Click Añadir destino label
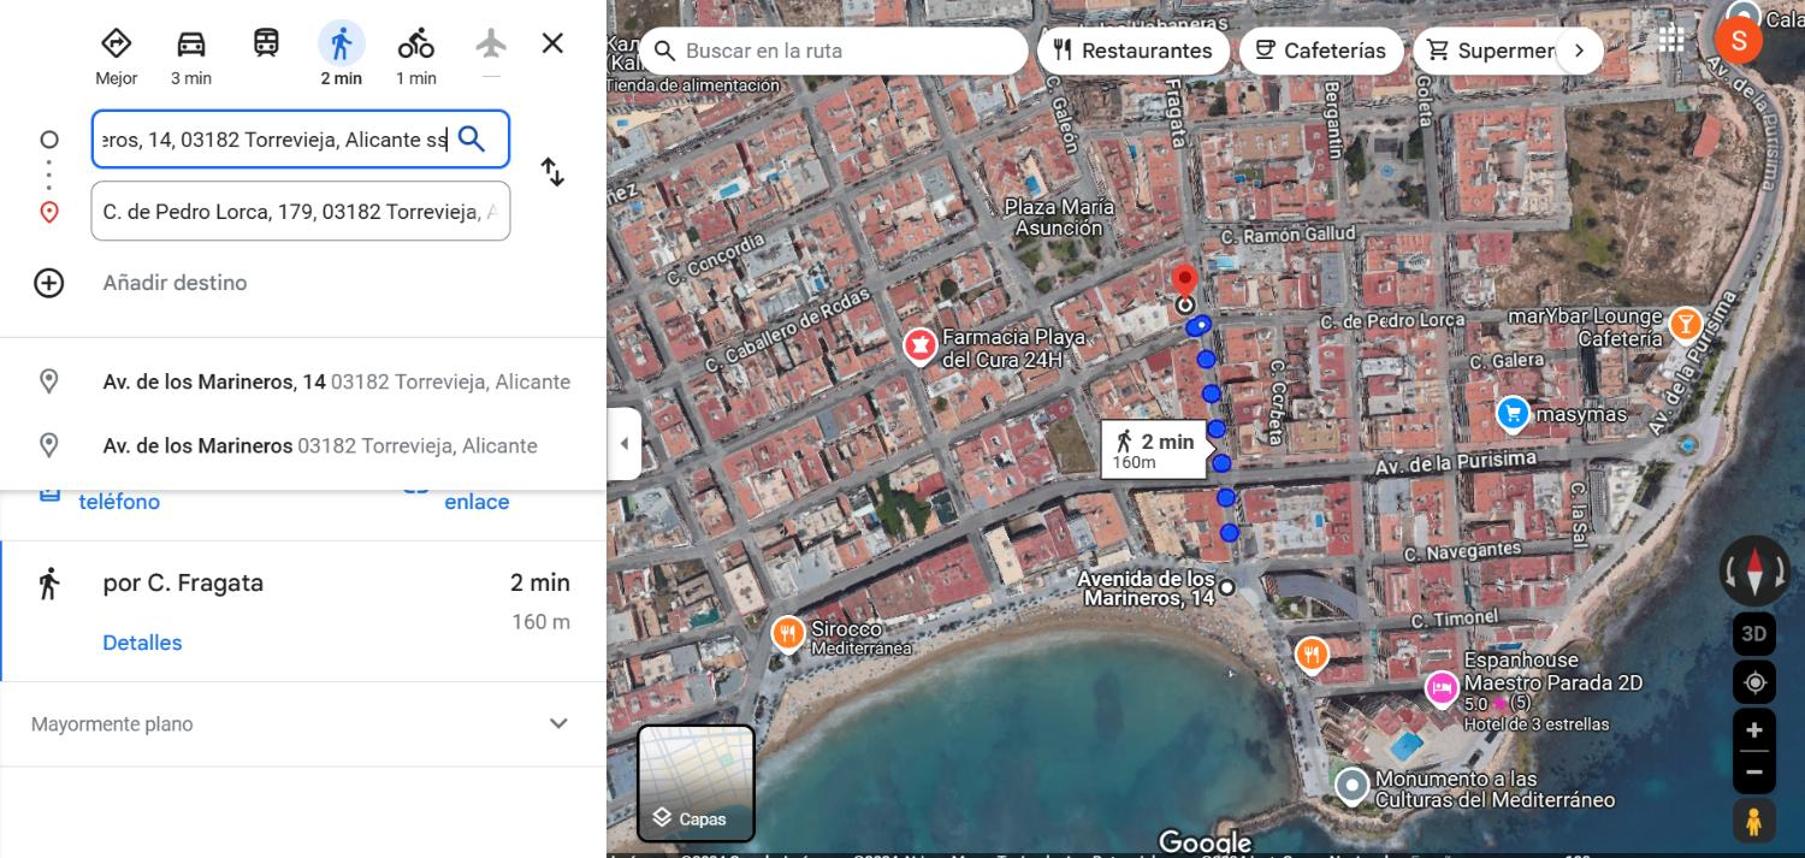 click(175, 283)
